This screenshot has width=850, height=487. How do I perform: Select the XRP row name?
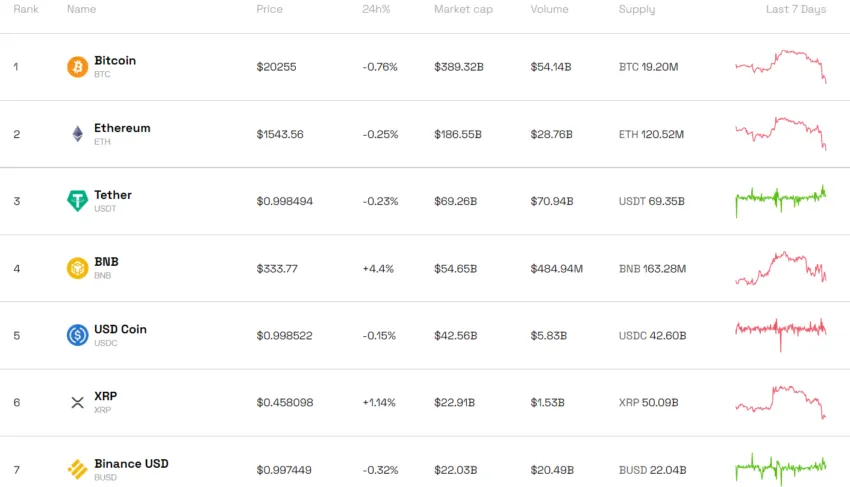point(106,396)
